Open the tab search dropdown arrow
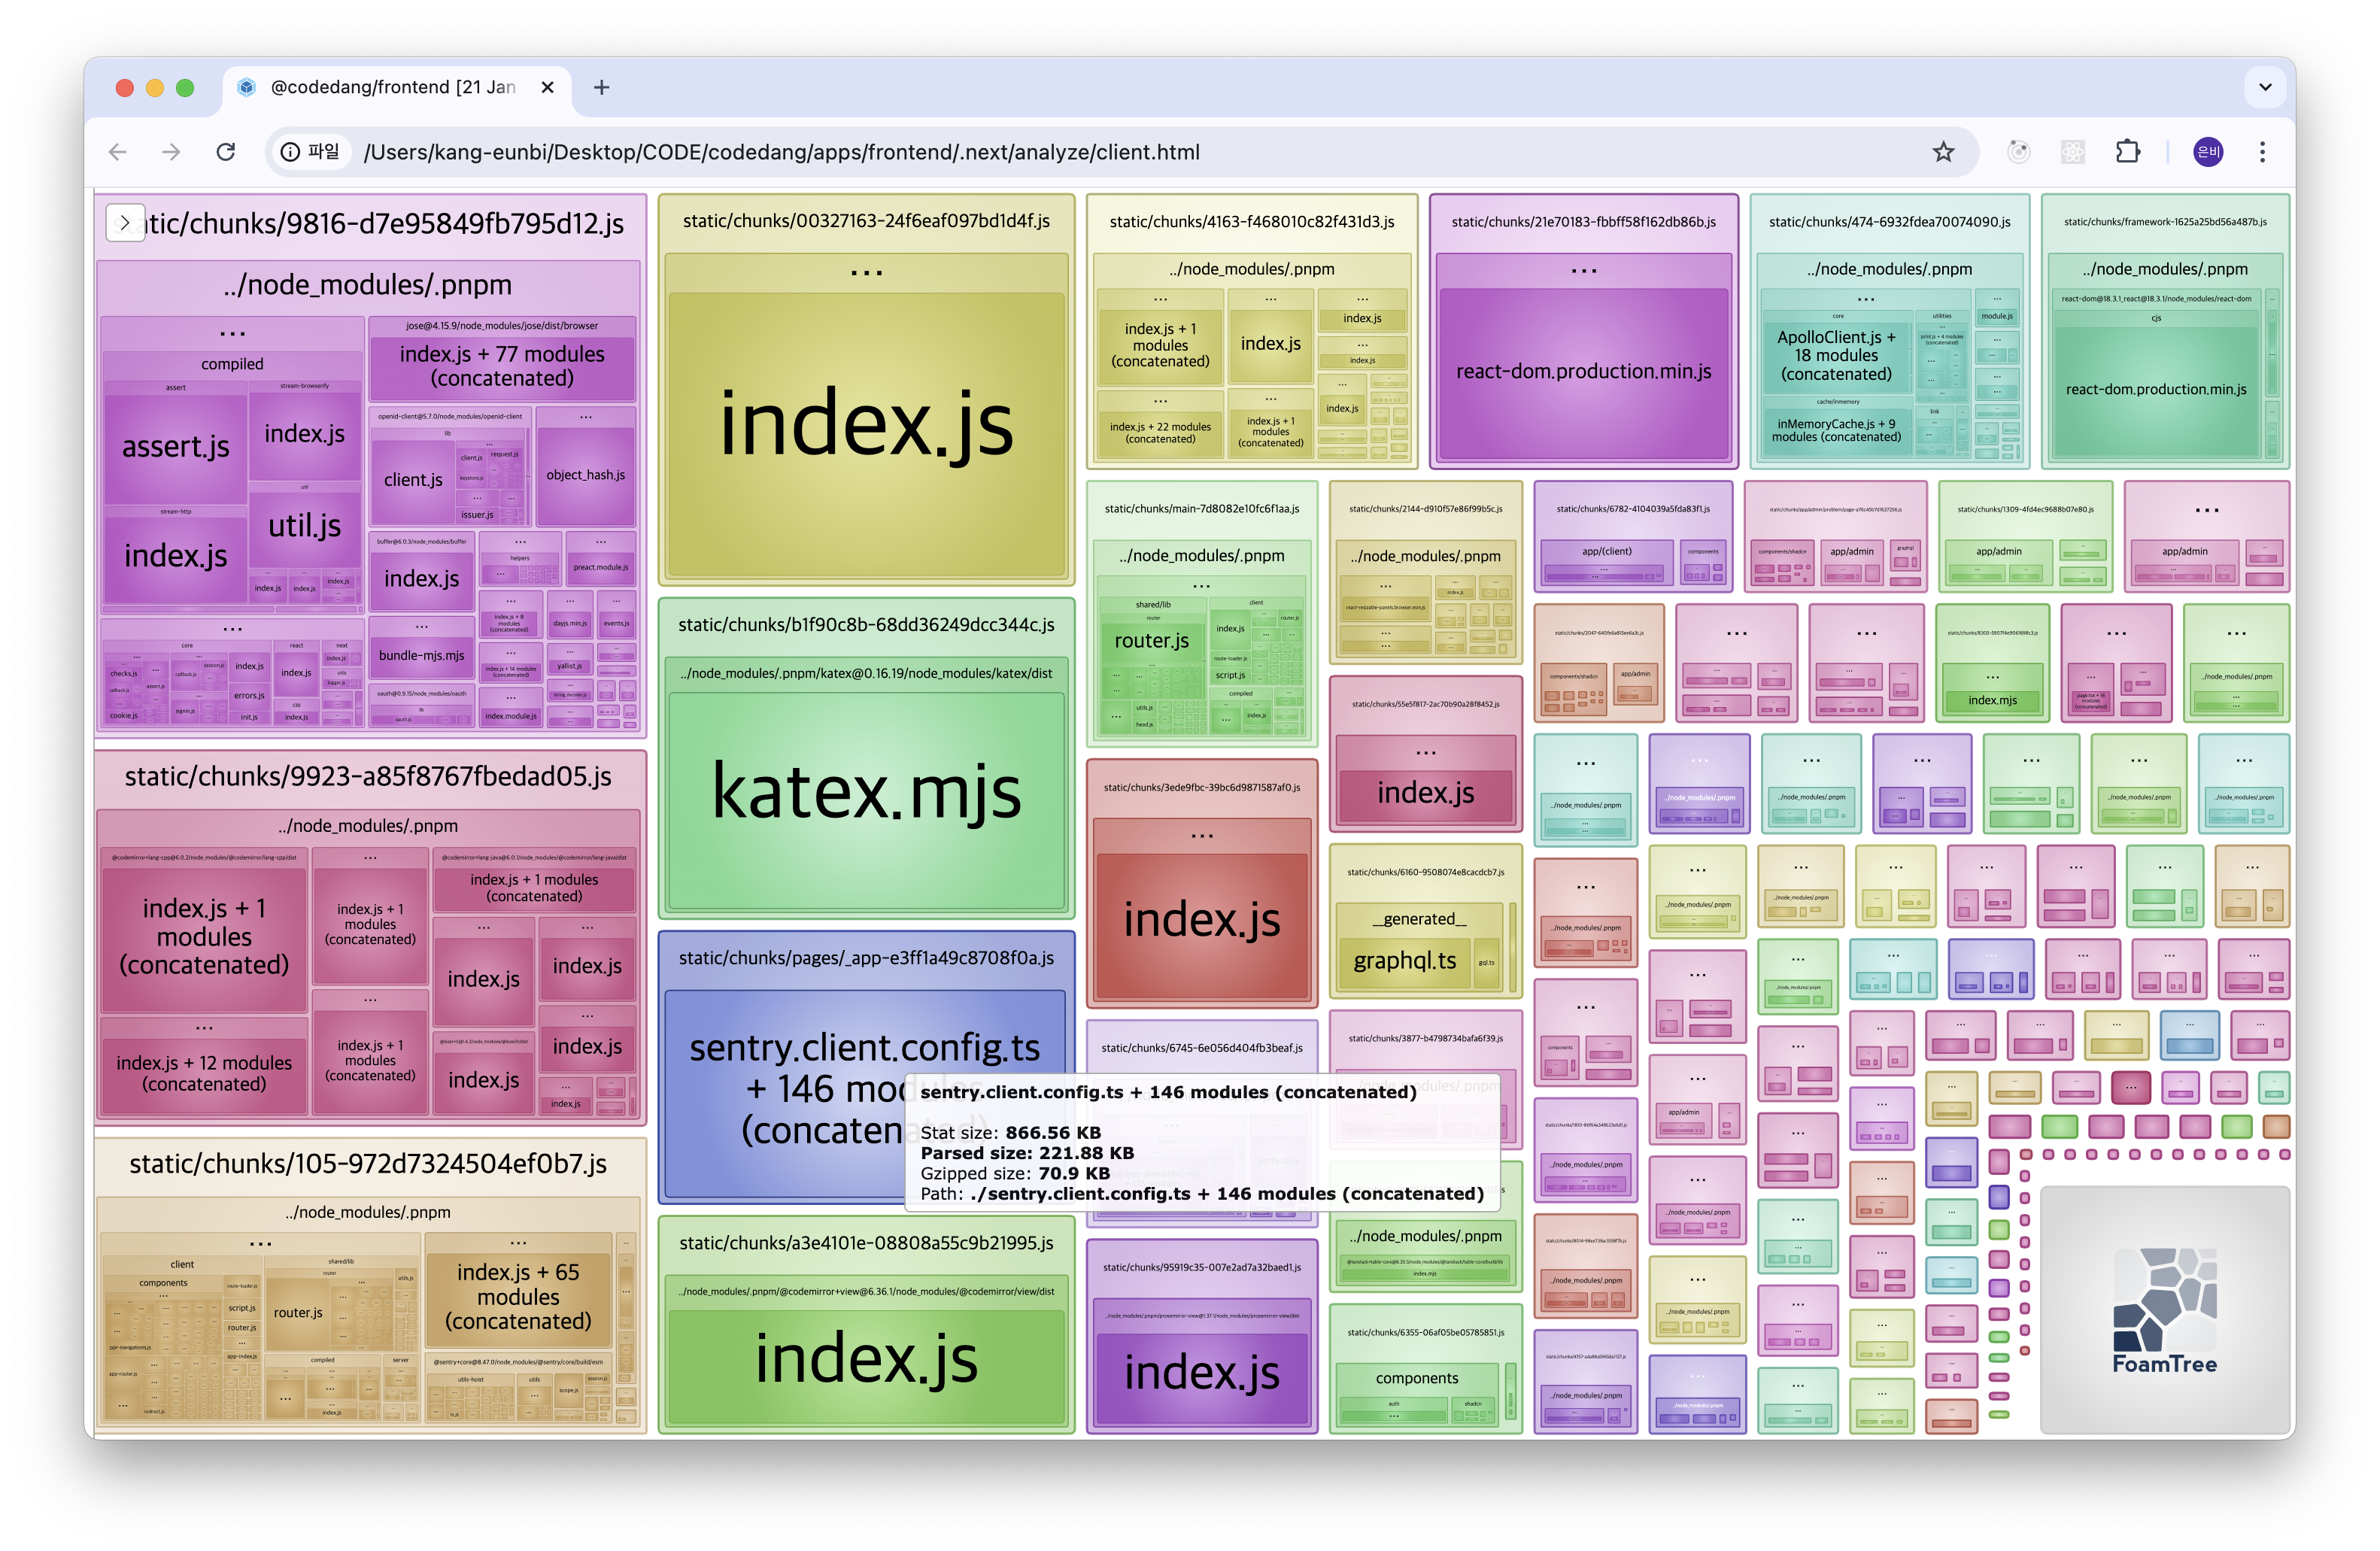Viewport: 2380px width, 1551px height. click(2265, 88)
